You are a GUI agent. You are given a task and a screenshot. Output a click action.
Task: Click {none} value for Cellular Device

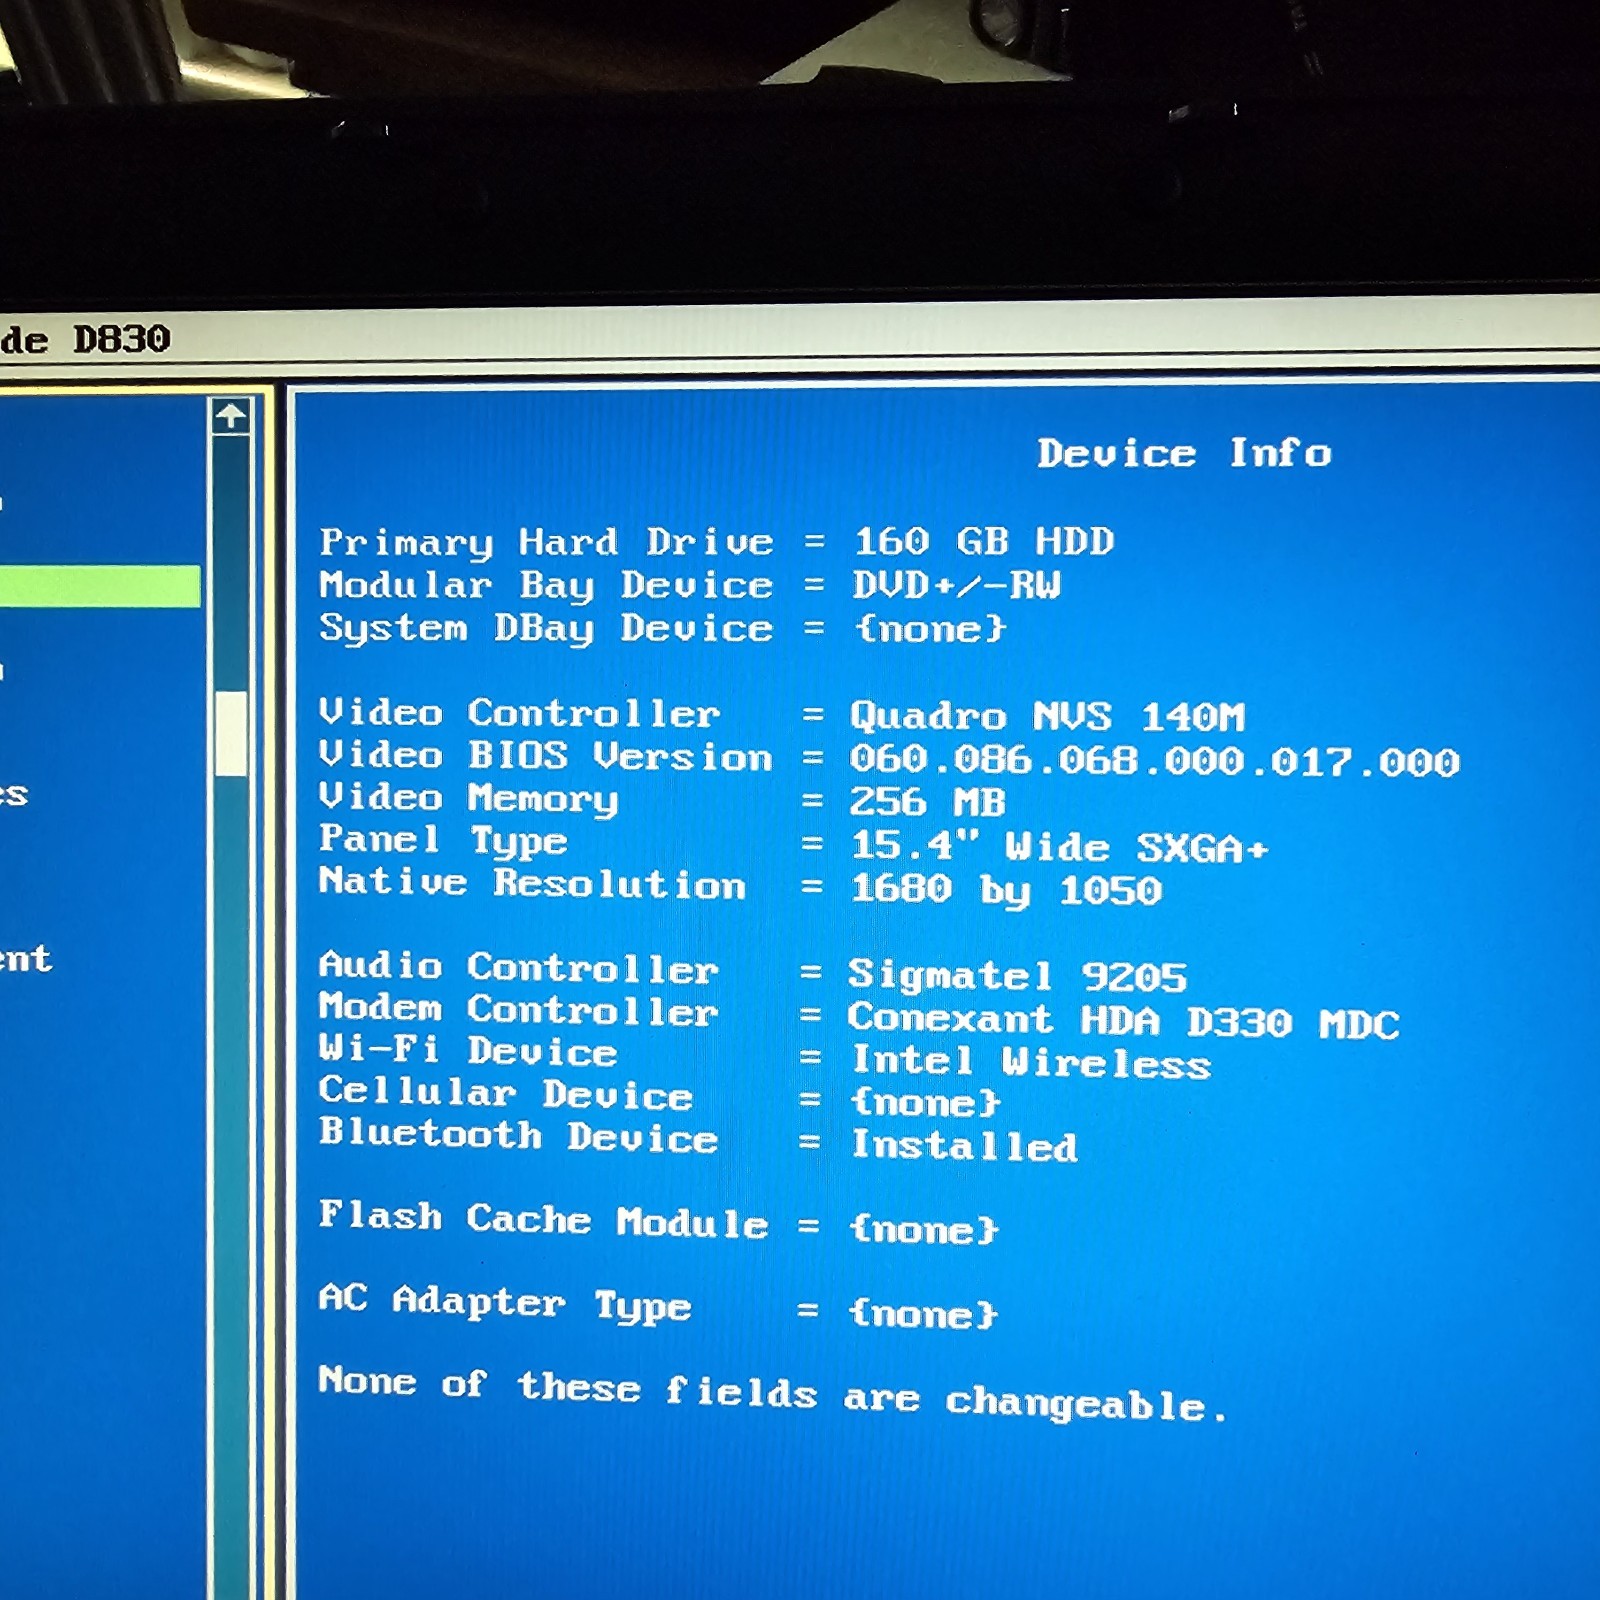[x=925, y=1103]
